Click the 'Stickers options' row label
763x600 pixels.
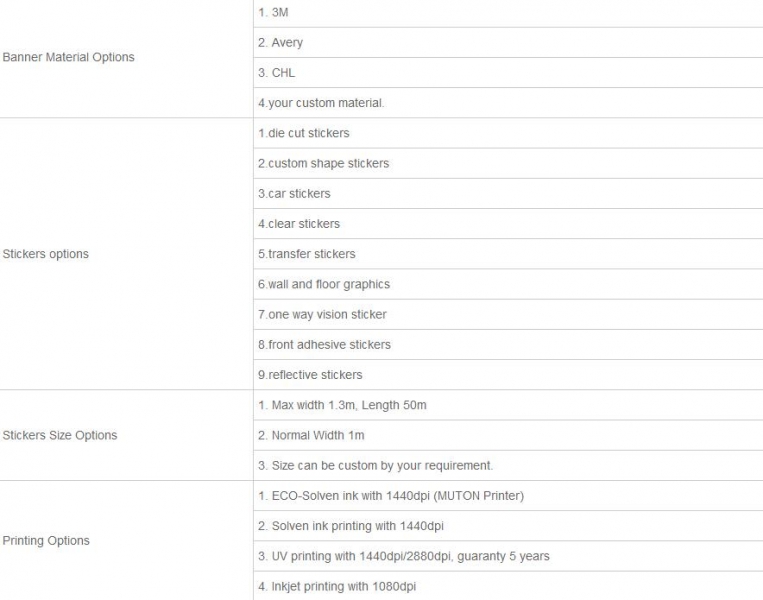46,254
